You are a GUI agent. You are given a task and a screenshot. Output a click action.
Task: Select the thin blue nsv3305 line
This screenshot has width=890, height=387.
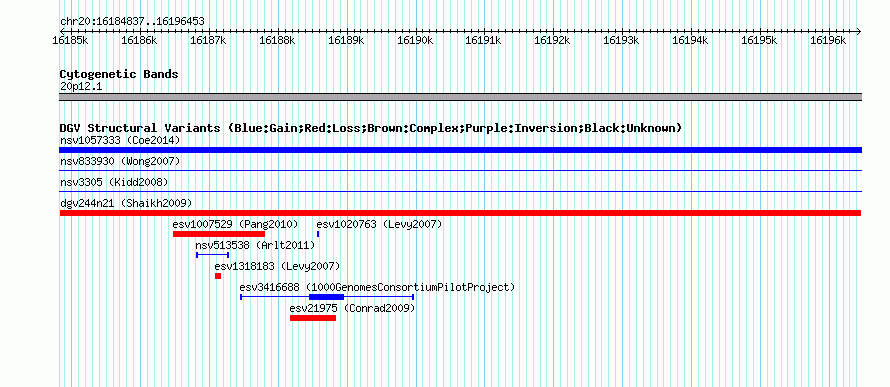(460, 191)
